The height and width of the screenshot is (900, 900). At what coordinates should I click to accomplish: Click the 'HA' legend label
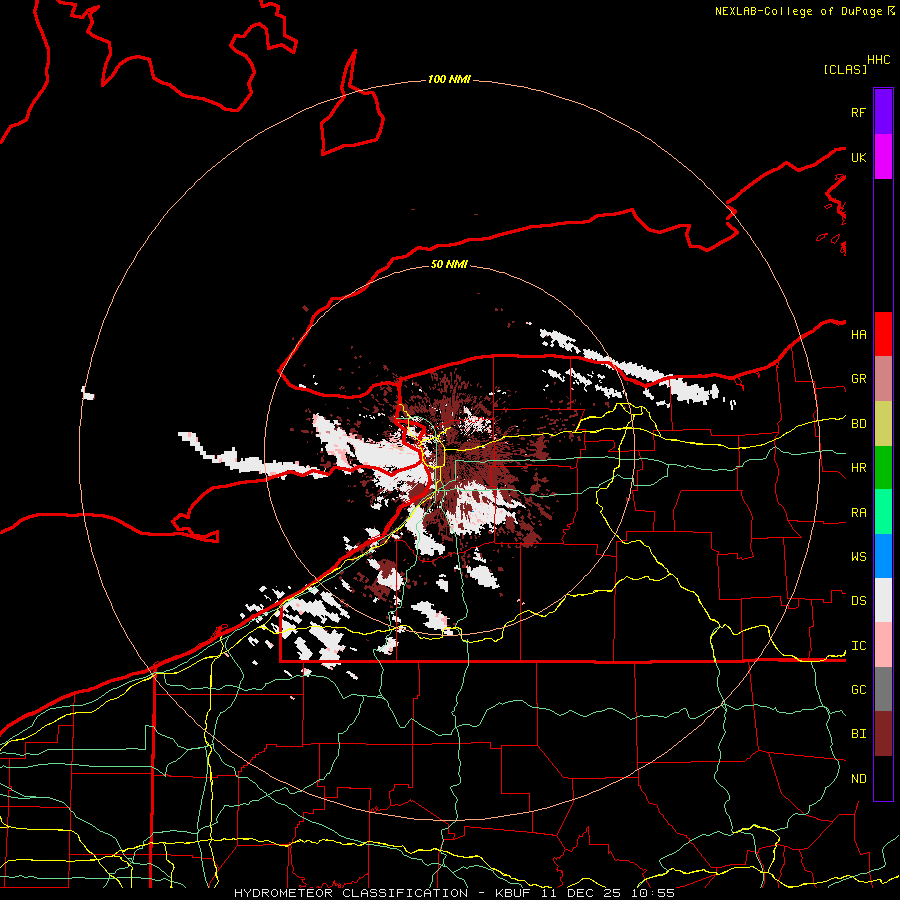(858, 335)
